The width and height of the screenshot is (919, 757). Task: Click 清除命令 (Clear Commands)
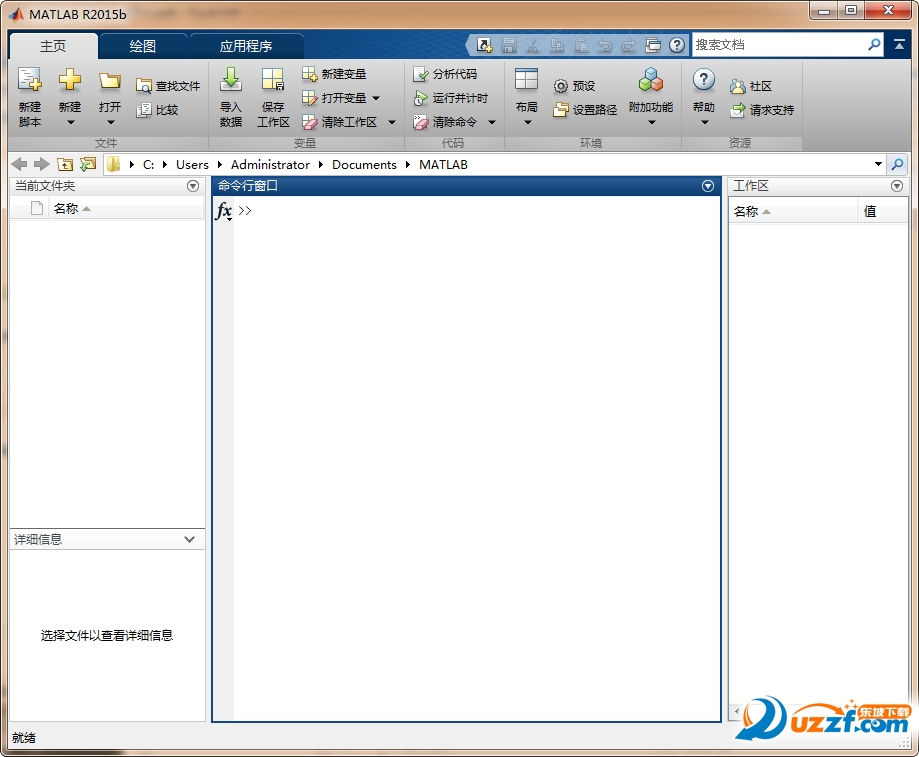click(445, 122)
